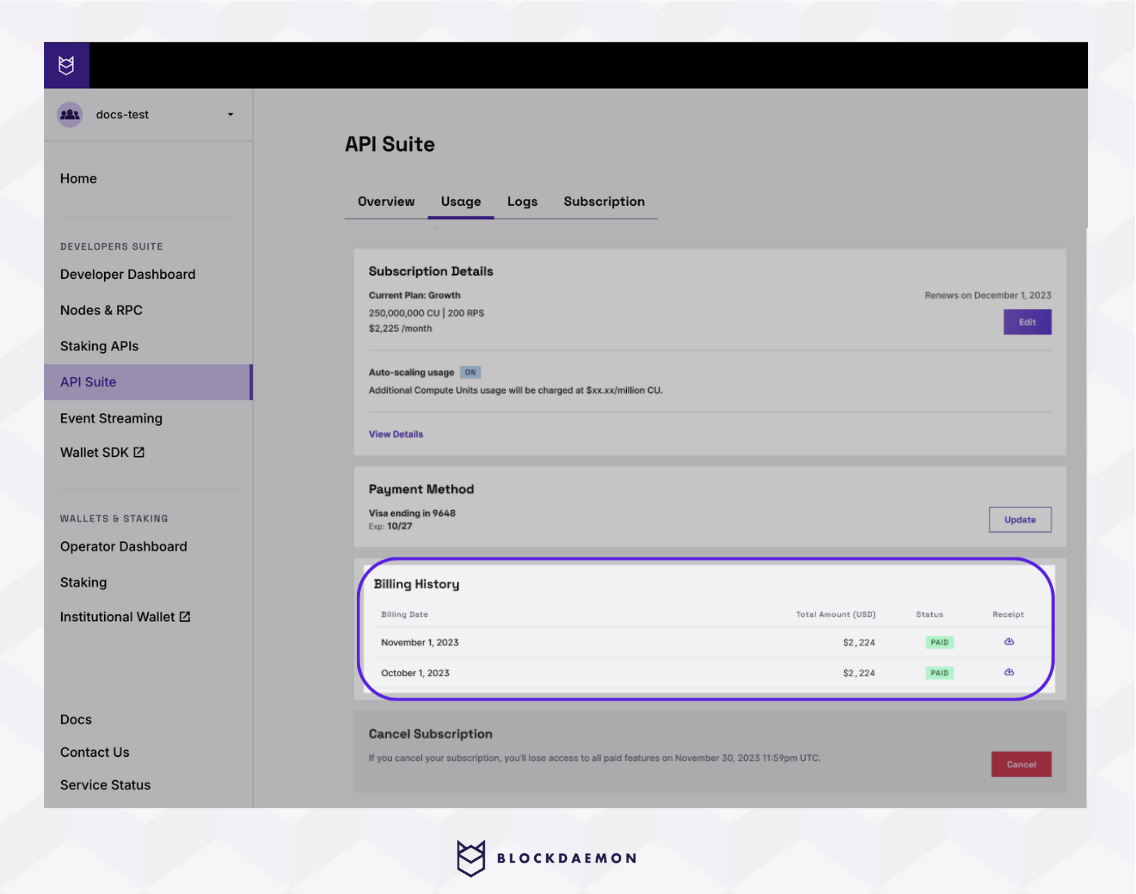Click the PAID status for October 1, 2023
The width and height of the screenshot is (1136, 894).
940,673
